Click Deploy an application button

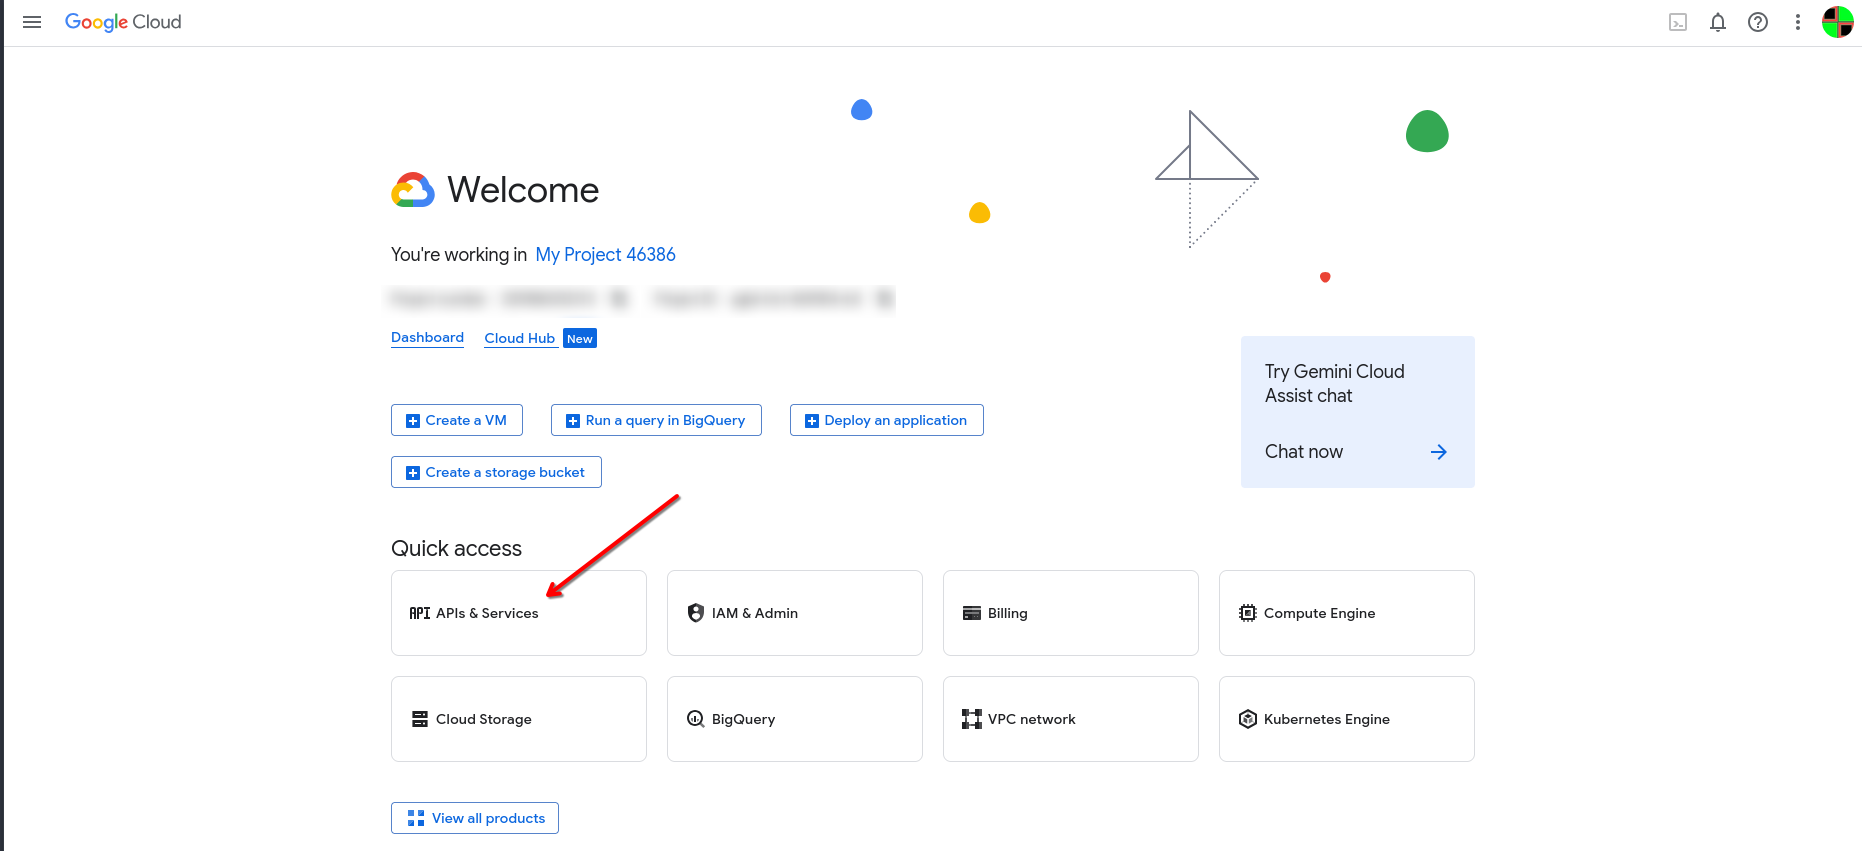tap(887, 420)
